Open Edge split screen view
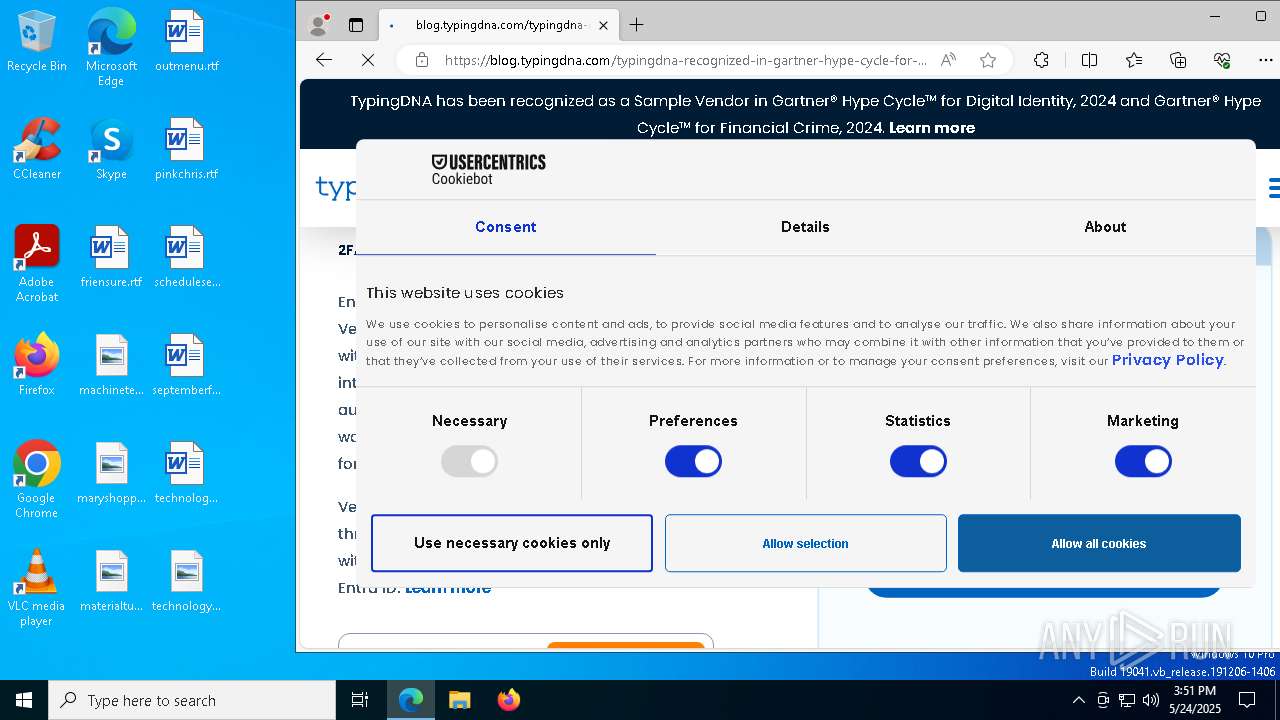 [x=1090, y=60]
